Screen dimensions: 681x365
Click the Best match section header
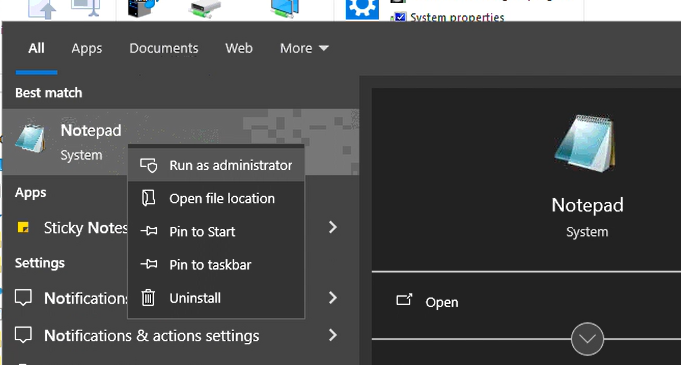click(49, 93)
